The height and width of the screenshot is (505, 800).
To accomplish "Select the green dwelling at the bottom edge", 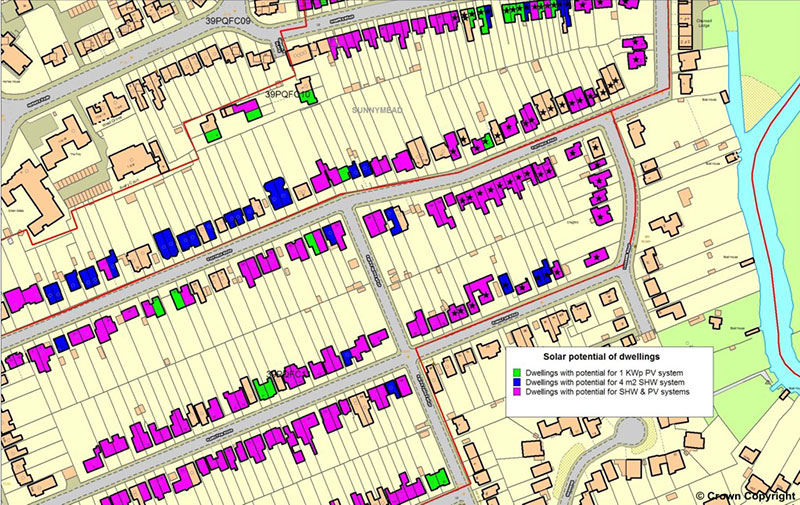I will [436, 481].
